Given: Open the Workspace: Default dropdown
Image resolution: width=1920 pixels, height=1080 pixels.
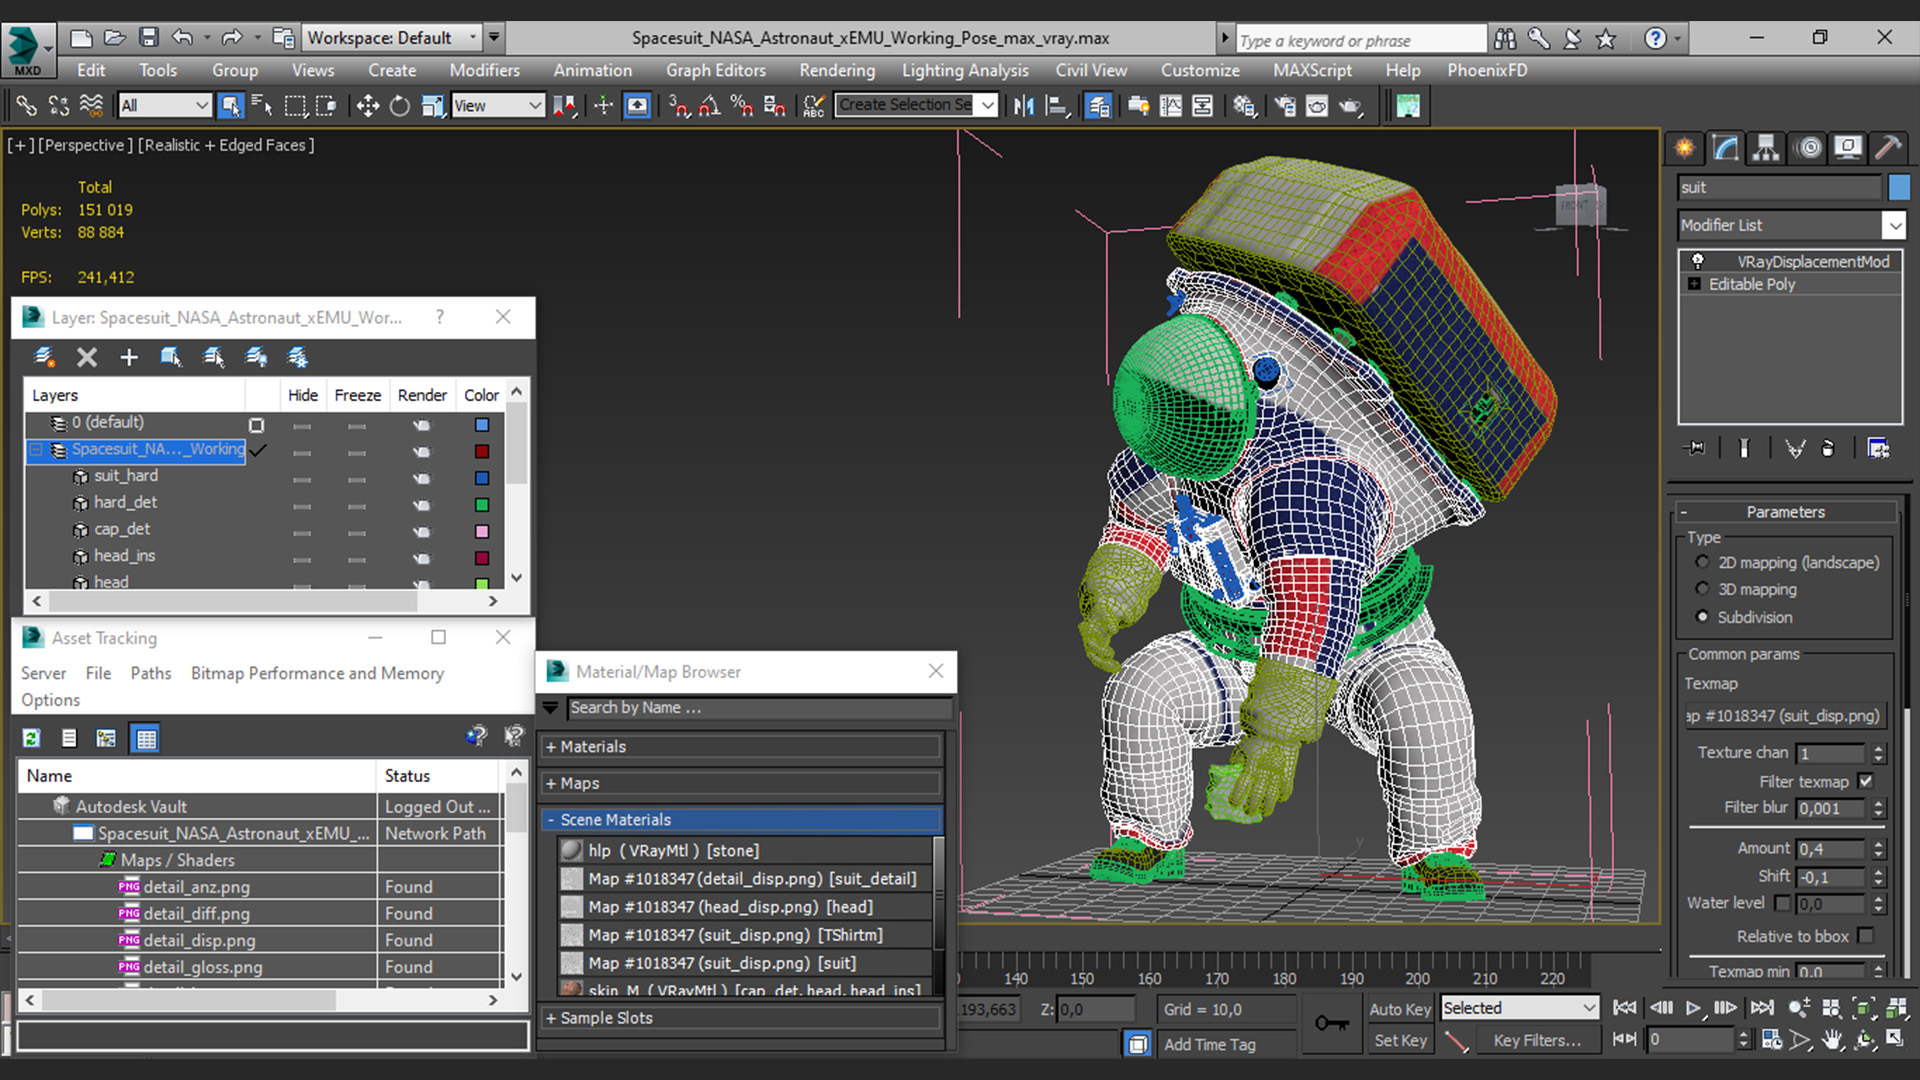Looking at the screenshot, I should tap(392, 38).
